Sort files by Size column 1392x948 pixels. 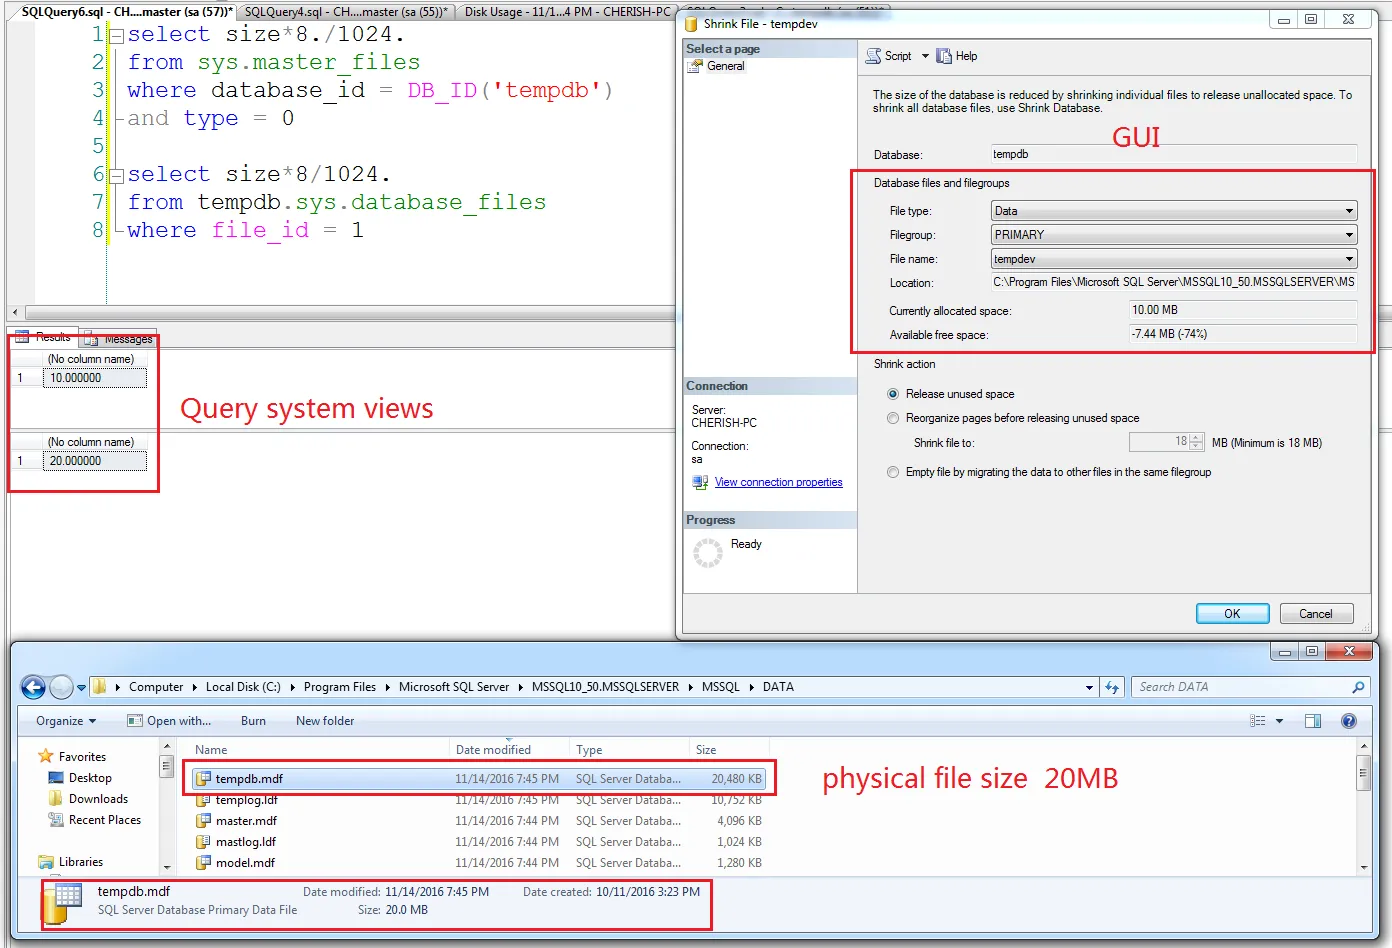coord(729,750)
